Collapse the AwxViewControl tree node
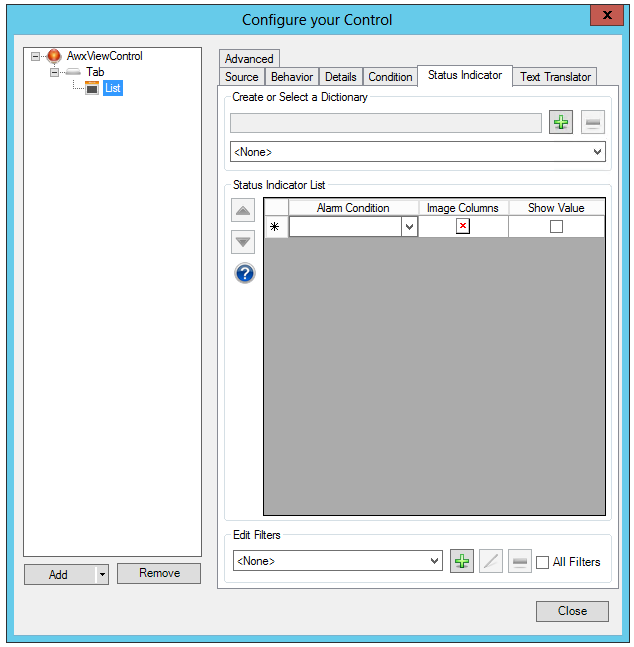The width and height of the screenshot is (634, 647). click(37, 56)
